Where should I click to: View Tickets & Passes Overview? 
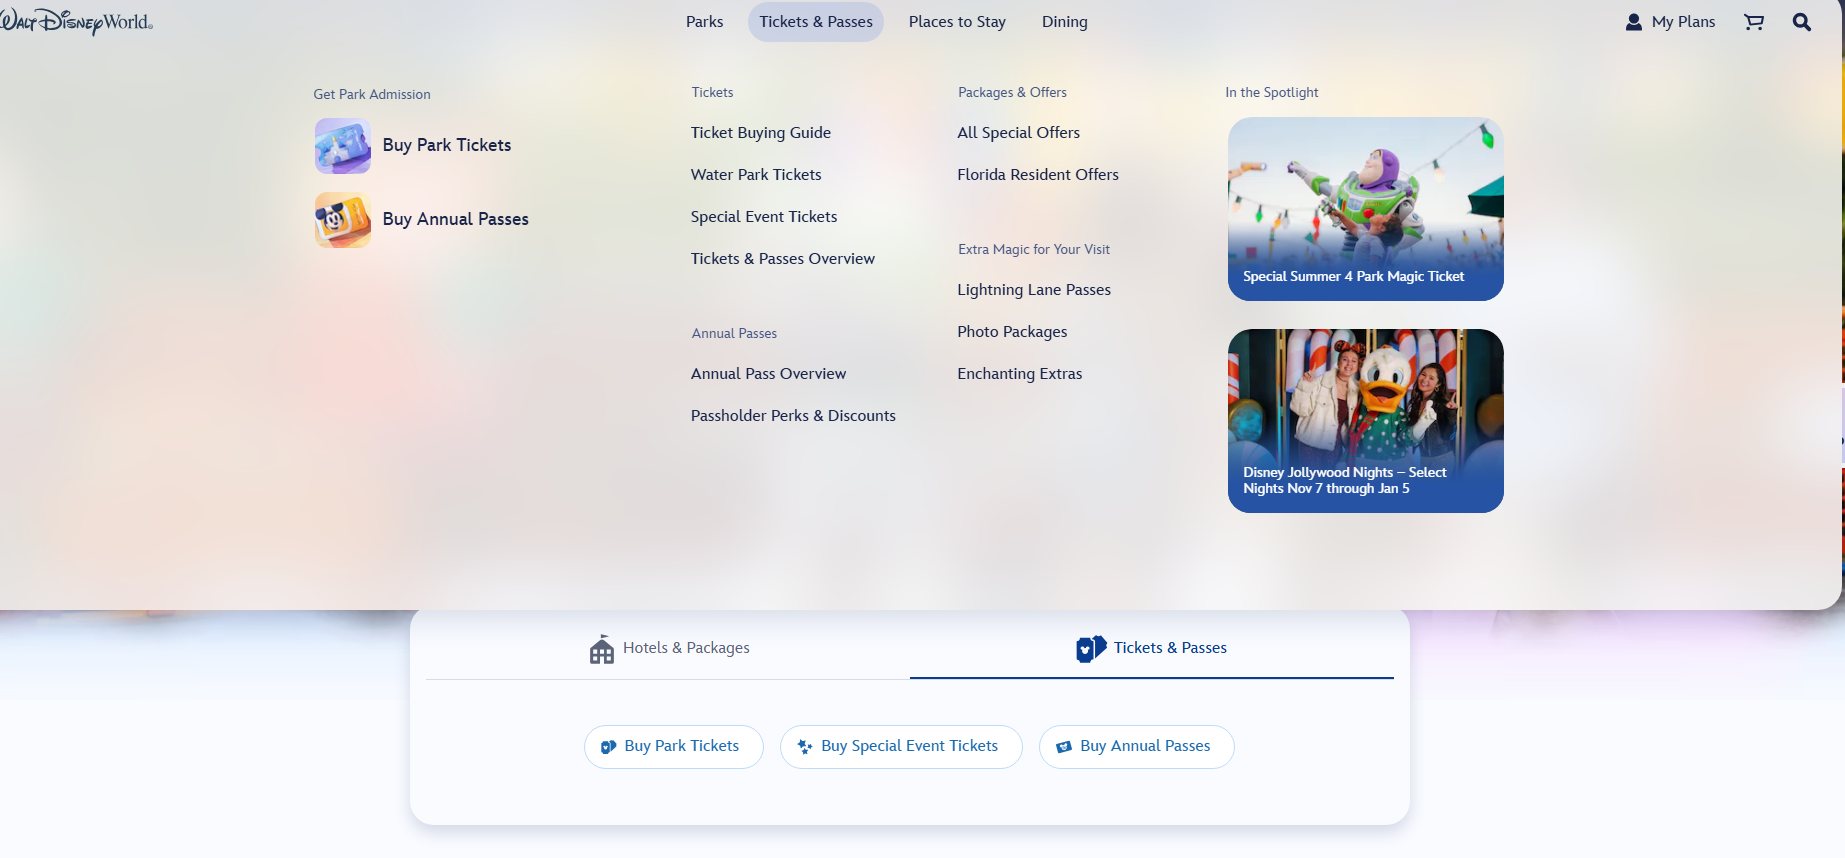point(783,259)
